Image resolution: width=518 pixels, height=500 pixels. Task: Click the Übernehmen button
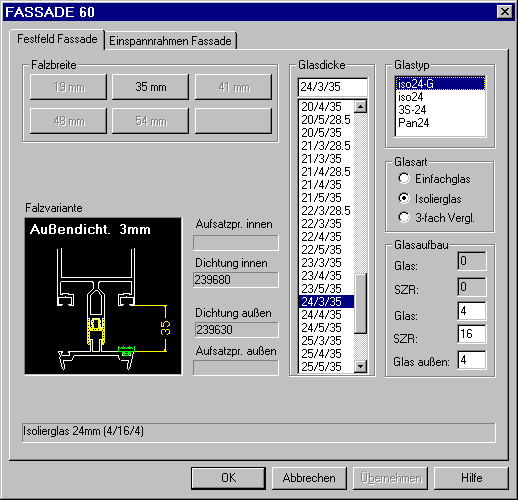click(390, 478)
